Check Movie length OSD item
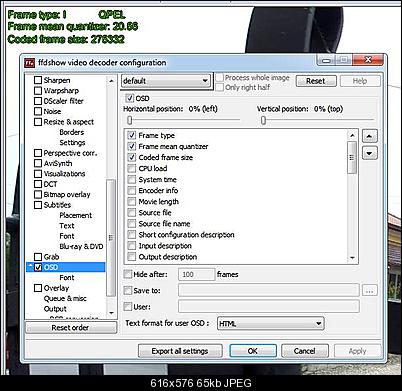The height and width of the screenshot is (391, 402). click(132, 201)
